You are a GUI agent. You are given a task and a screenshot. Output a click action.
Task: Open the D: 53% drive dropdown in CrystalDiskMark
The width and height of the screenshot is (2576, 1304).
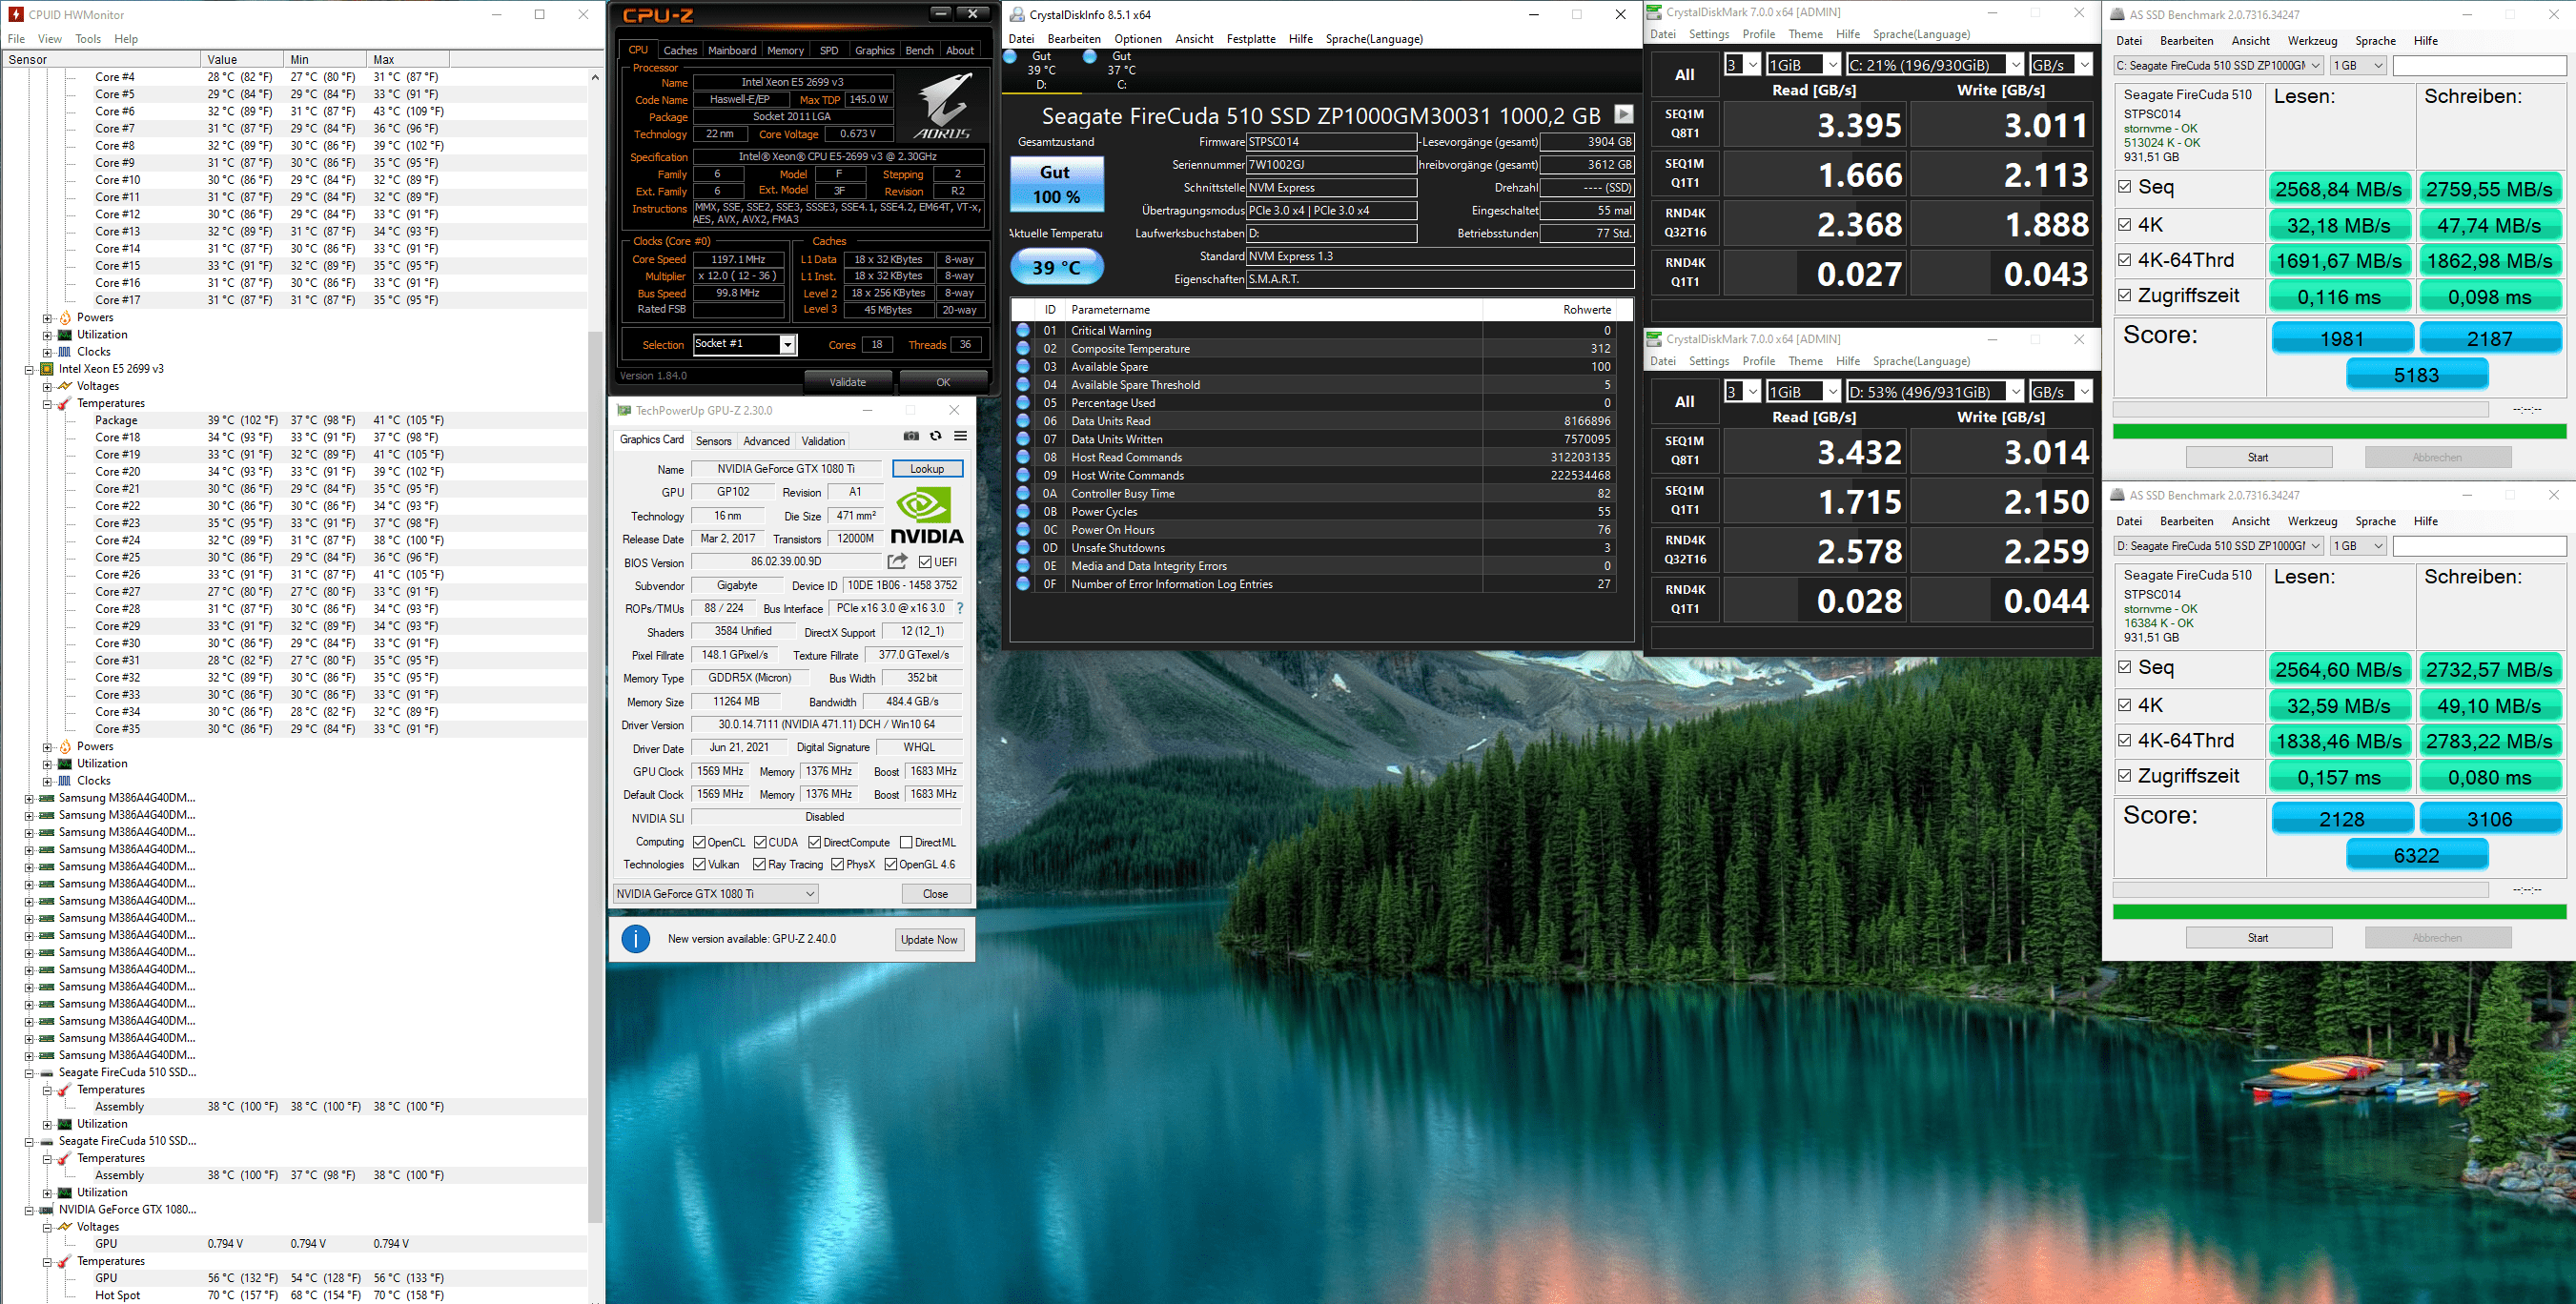coord(1934,391)
